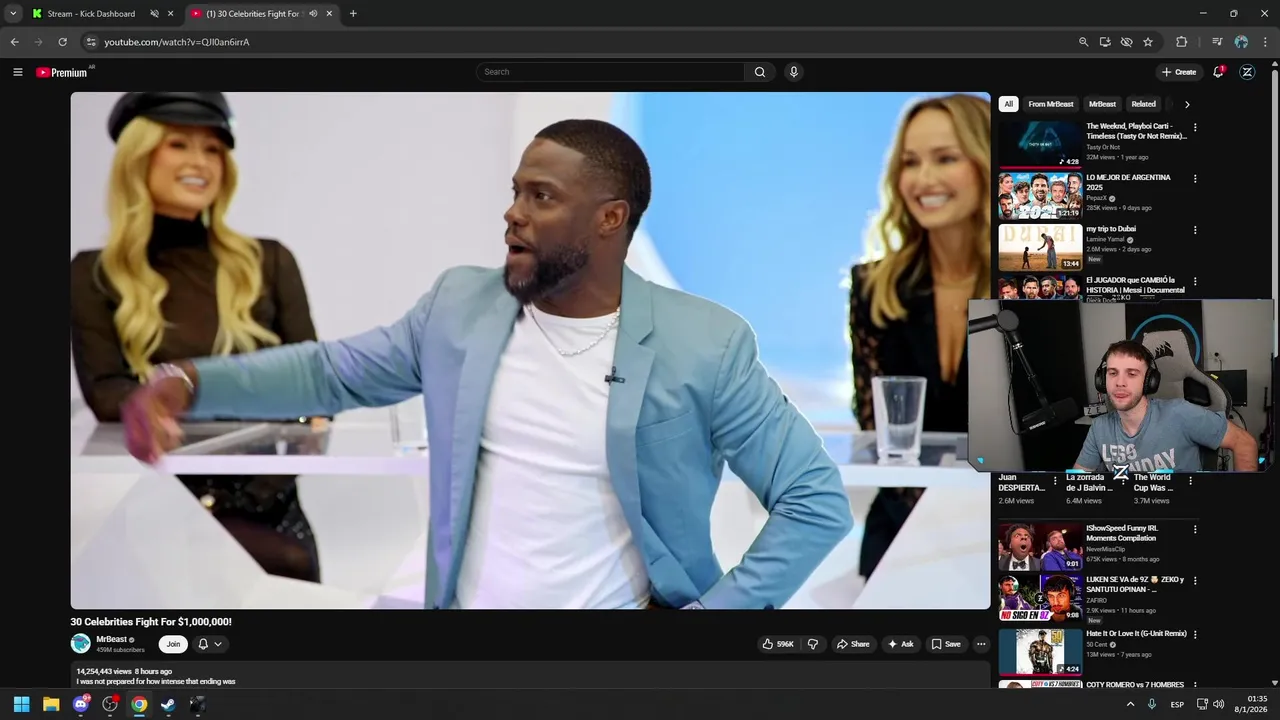Click inside the YouTube search field
Image resolution: width=1280 pixels, height=720 pixels.
pyautogui.click(x=610, y=72)
